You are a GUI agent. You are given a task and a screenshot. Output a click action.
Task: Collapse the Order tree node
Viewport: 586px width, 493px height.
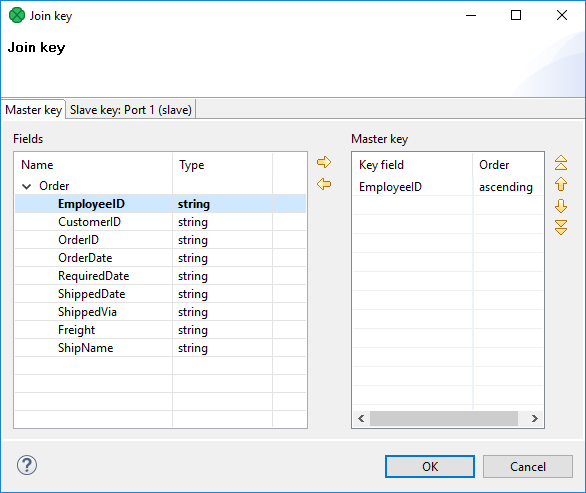tap(27, 186)
